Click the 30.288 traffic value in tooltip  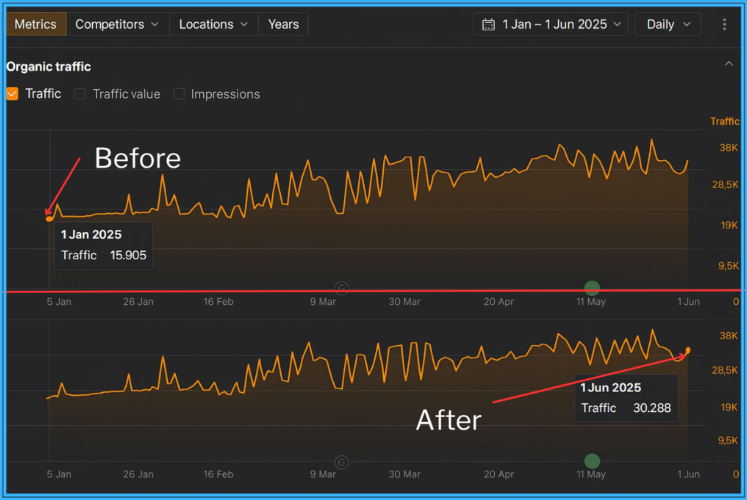(652, 408)
